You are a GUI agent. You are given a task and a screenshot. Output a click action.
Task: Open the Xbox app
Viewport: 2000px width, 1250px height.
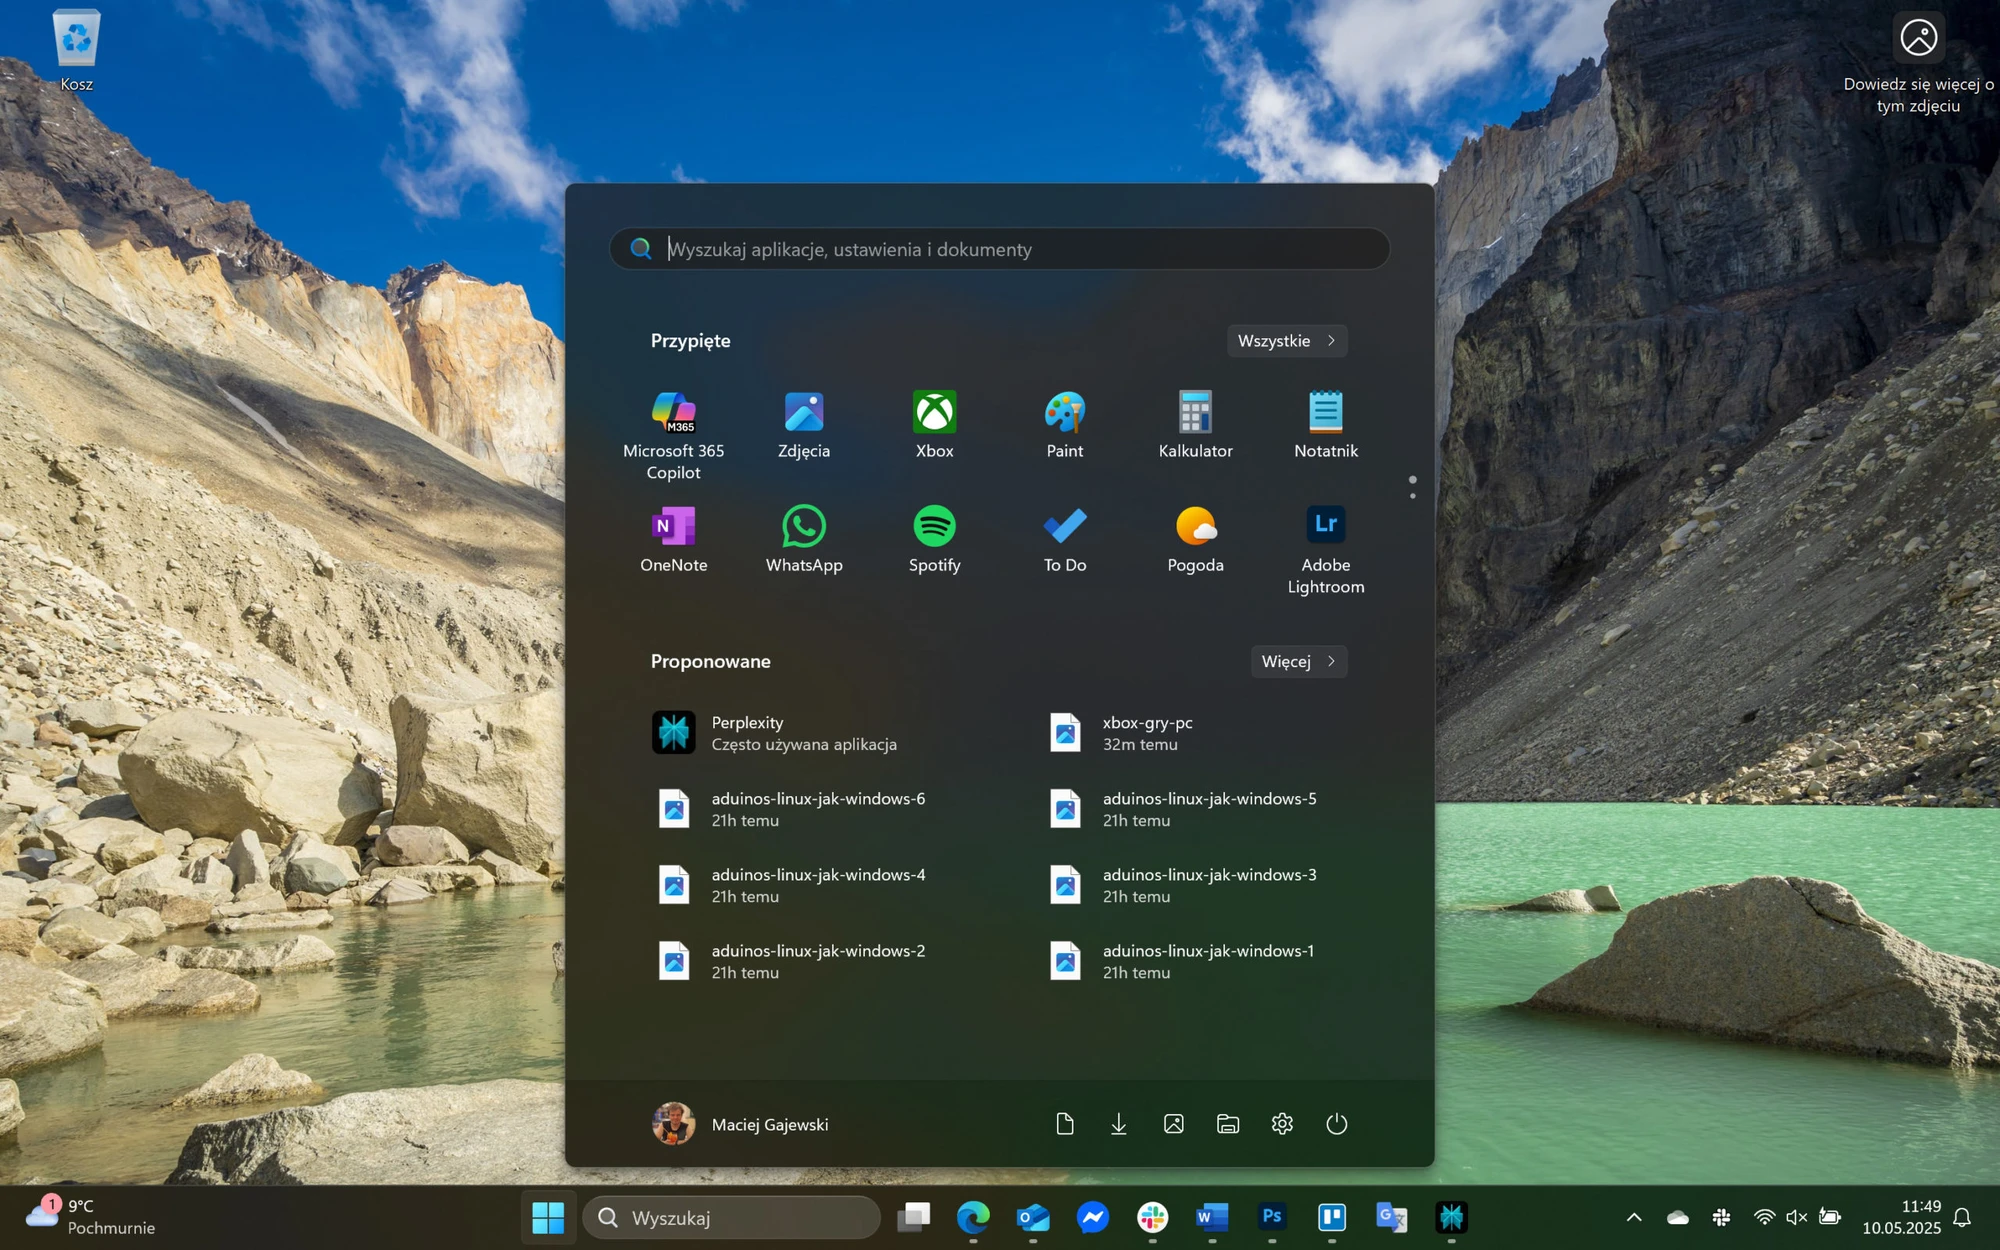934,426
